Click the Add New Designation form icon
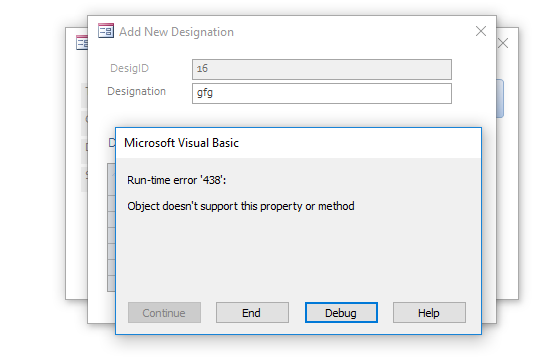 coord(106,31)
